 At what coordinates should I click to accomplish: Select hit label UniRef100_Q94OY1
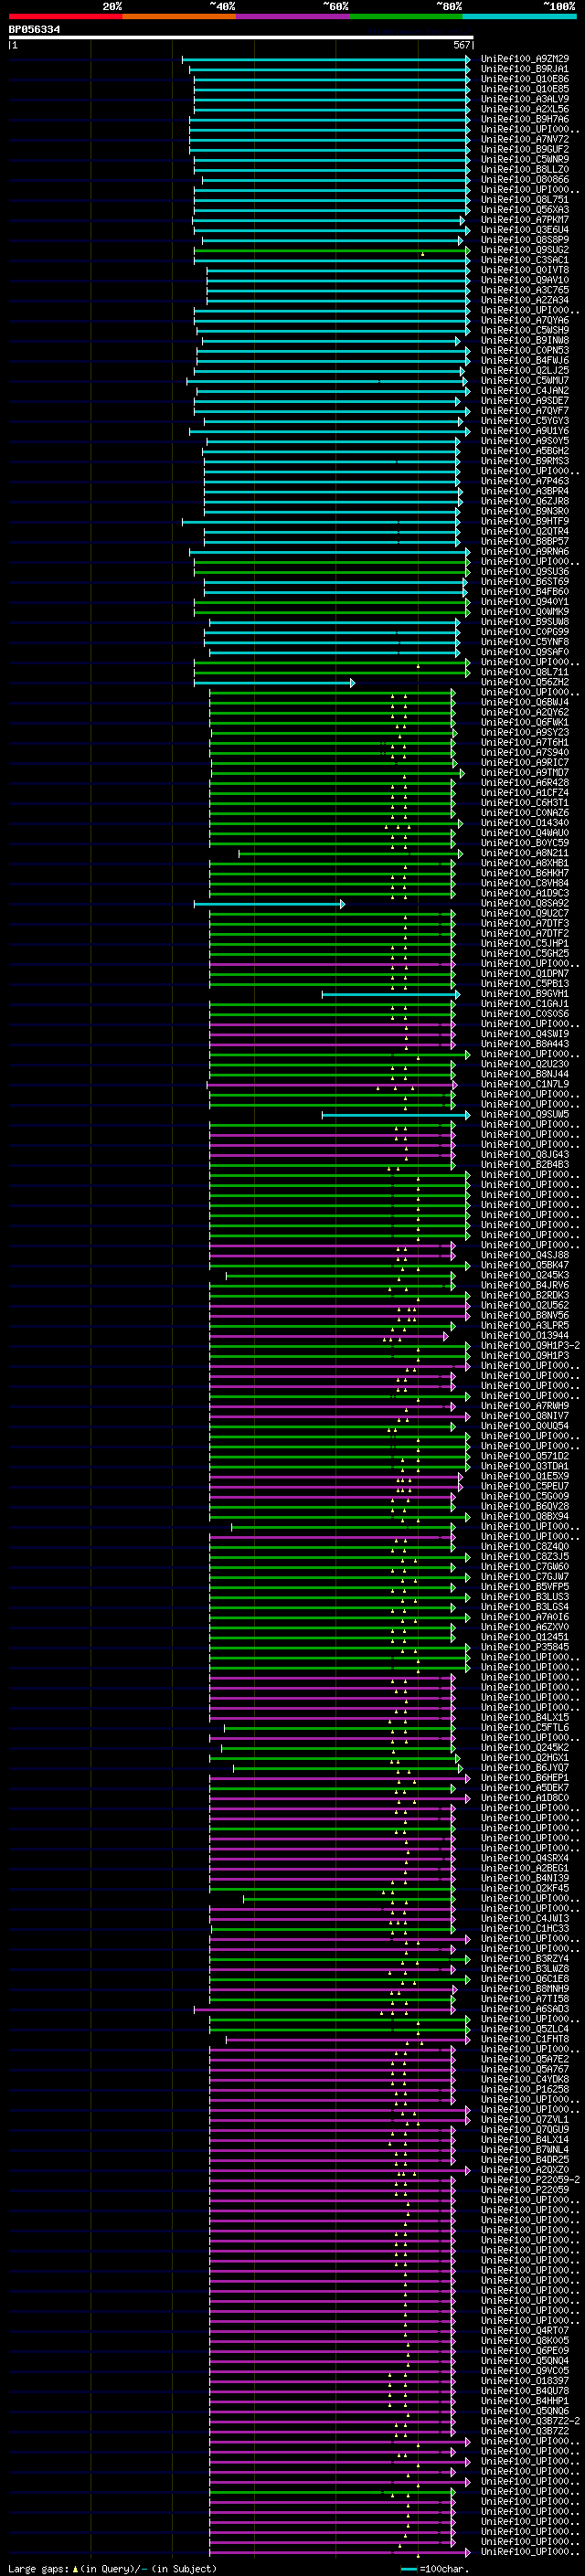(x=525, y=601)
